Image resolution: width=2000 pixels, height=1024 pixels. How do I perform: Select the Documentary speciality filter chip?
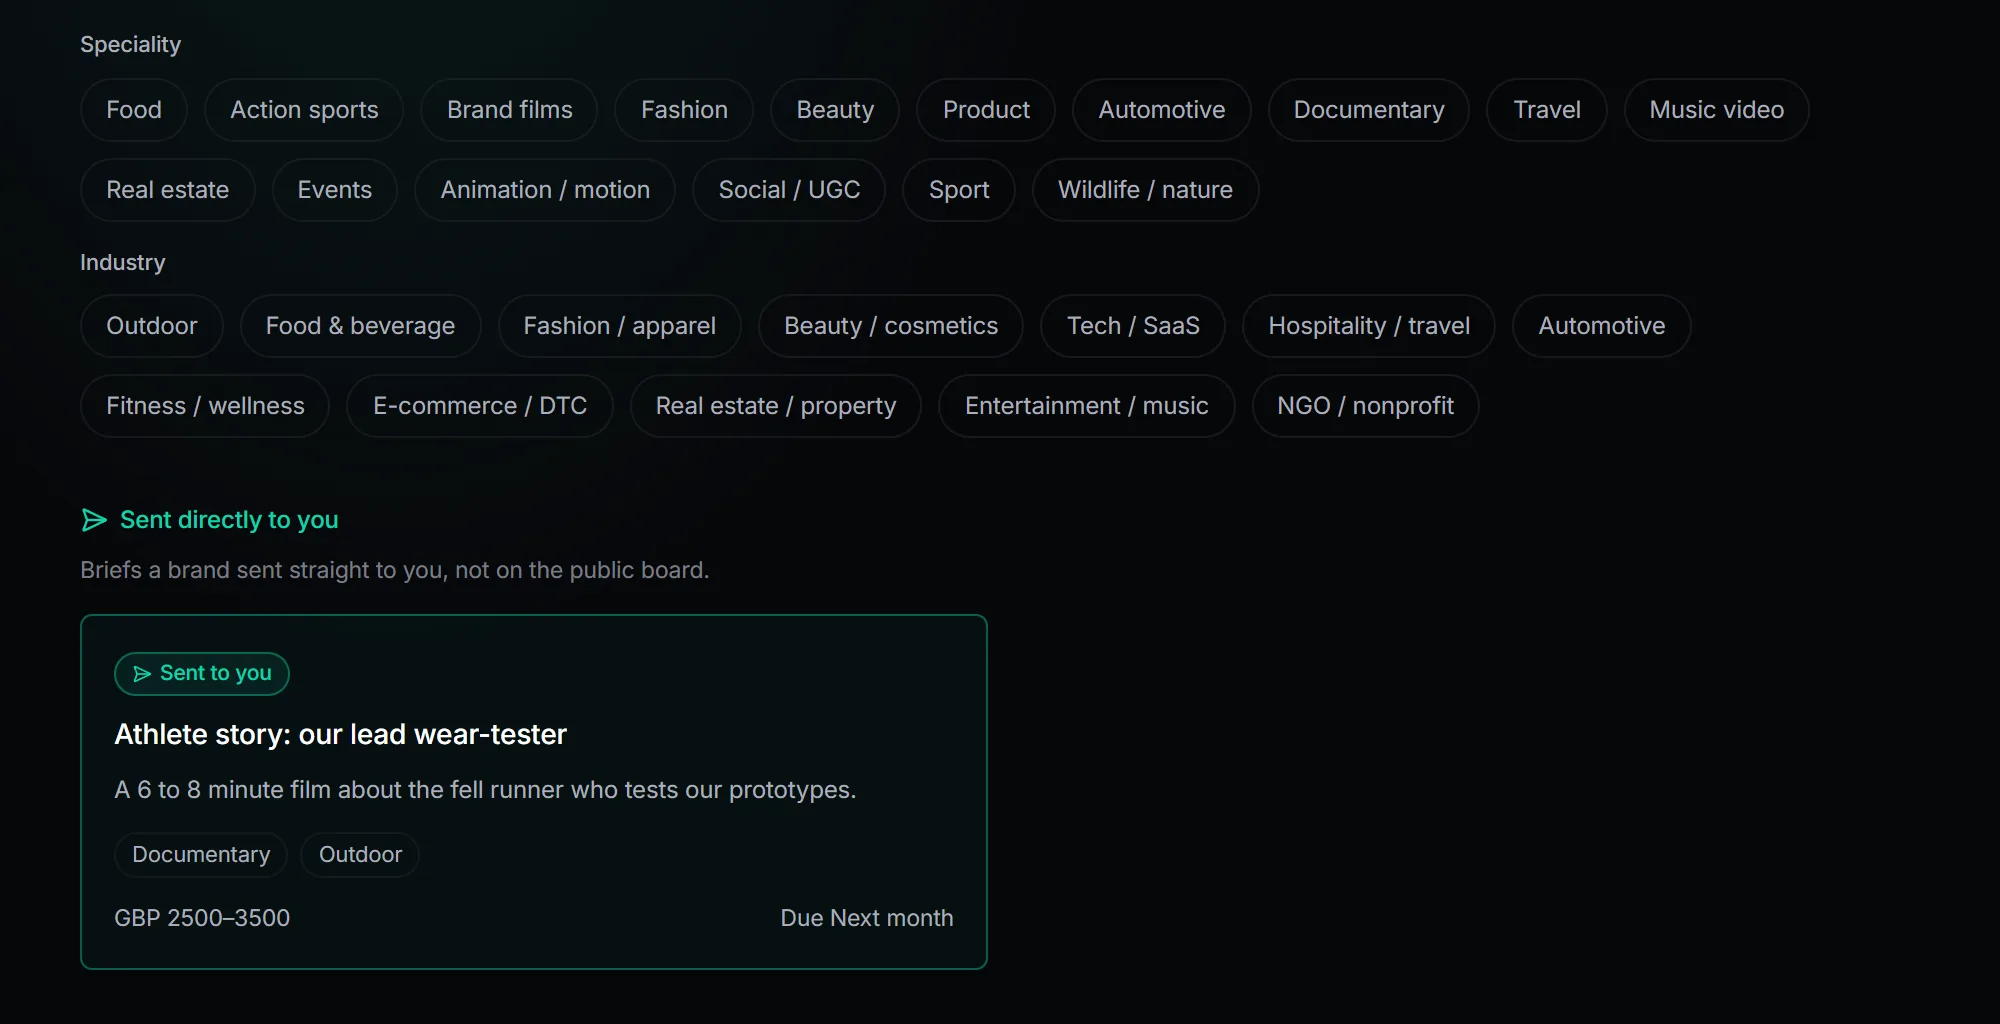click(1369, 110)
